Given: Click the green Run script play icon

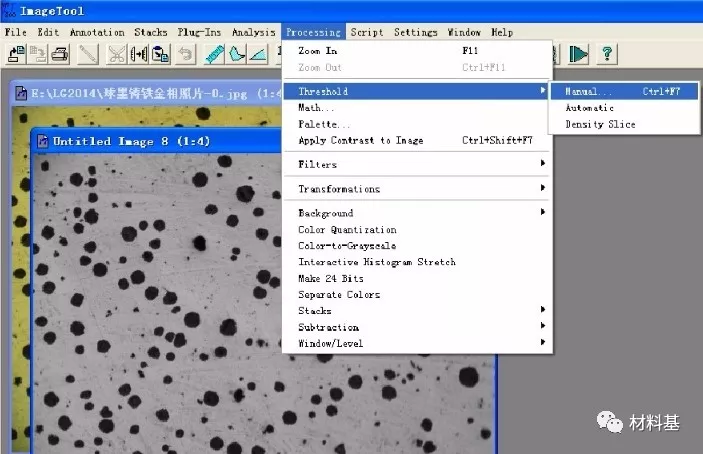Looking at the screenshot, I should pyautogui.click(x=578, y=54).
